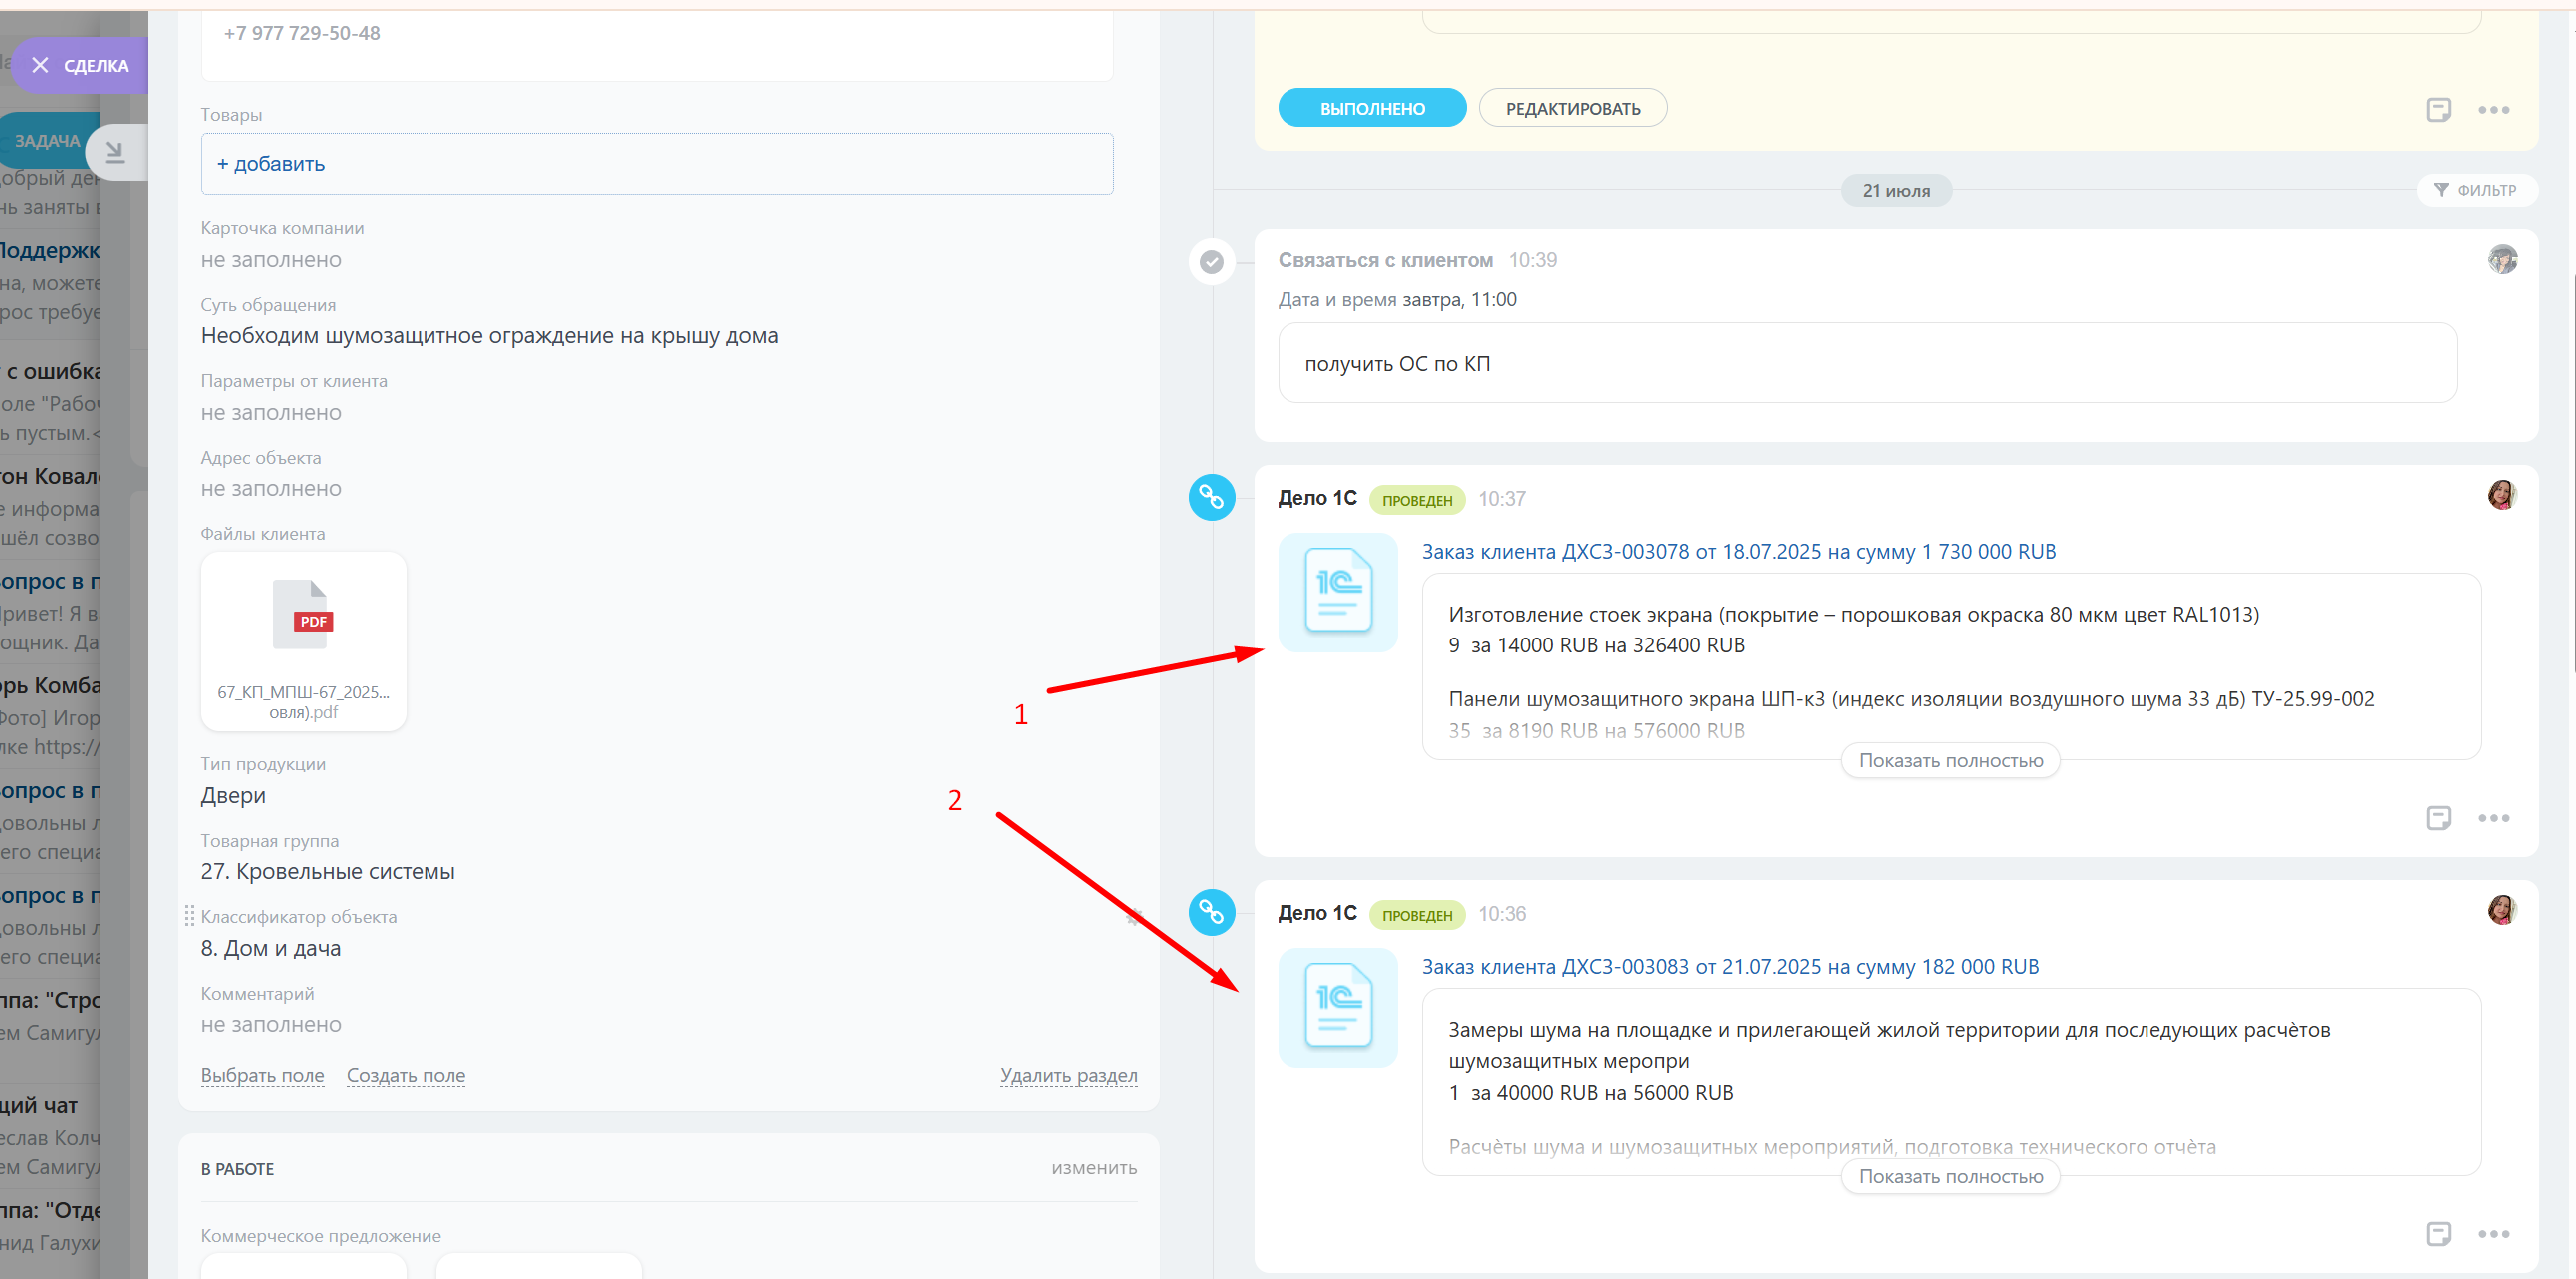Viewport: 2576px width, 1279px height.
Task: Open order ДХСЗ-003078 link
Action: click(x=1738, y=552)
